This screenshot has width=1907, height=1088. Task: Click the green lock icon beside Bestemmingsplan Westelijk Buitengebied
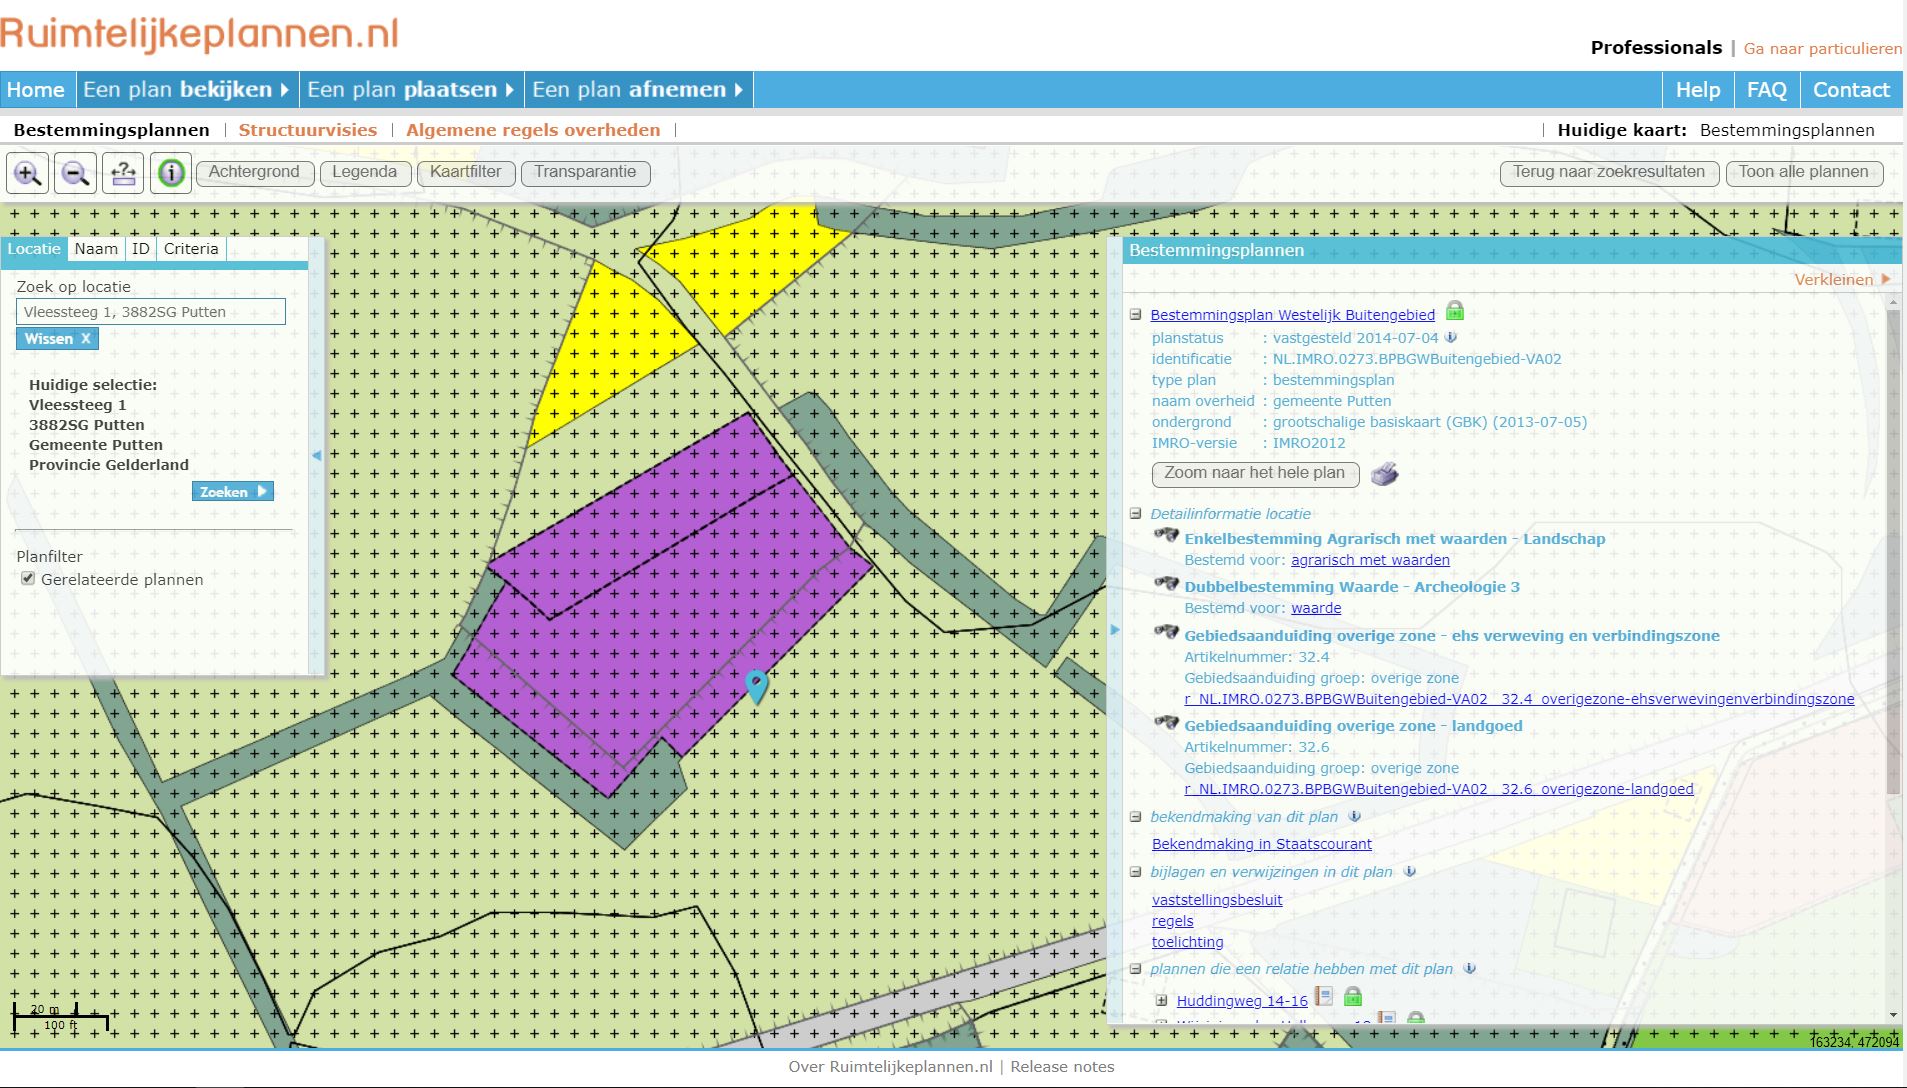point(1456,311)
